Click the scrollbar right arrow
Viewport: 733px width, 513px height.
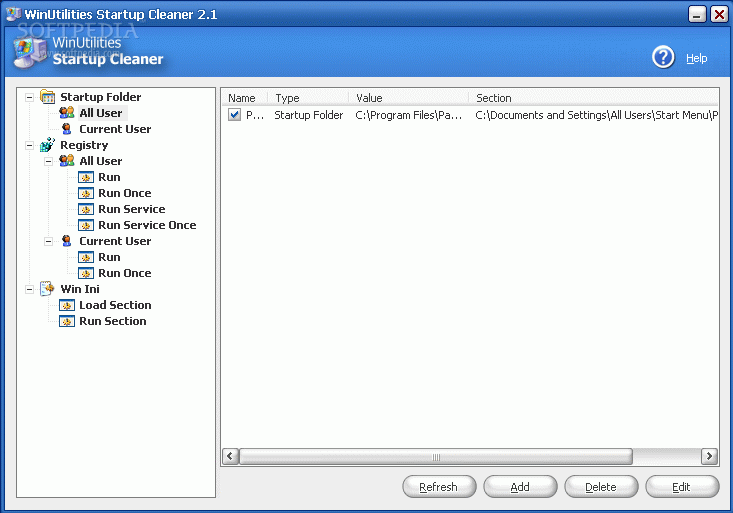(x=709, y=456)
